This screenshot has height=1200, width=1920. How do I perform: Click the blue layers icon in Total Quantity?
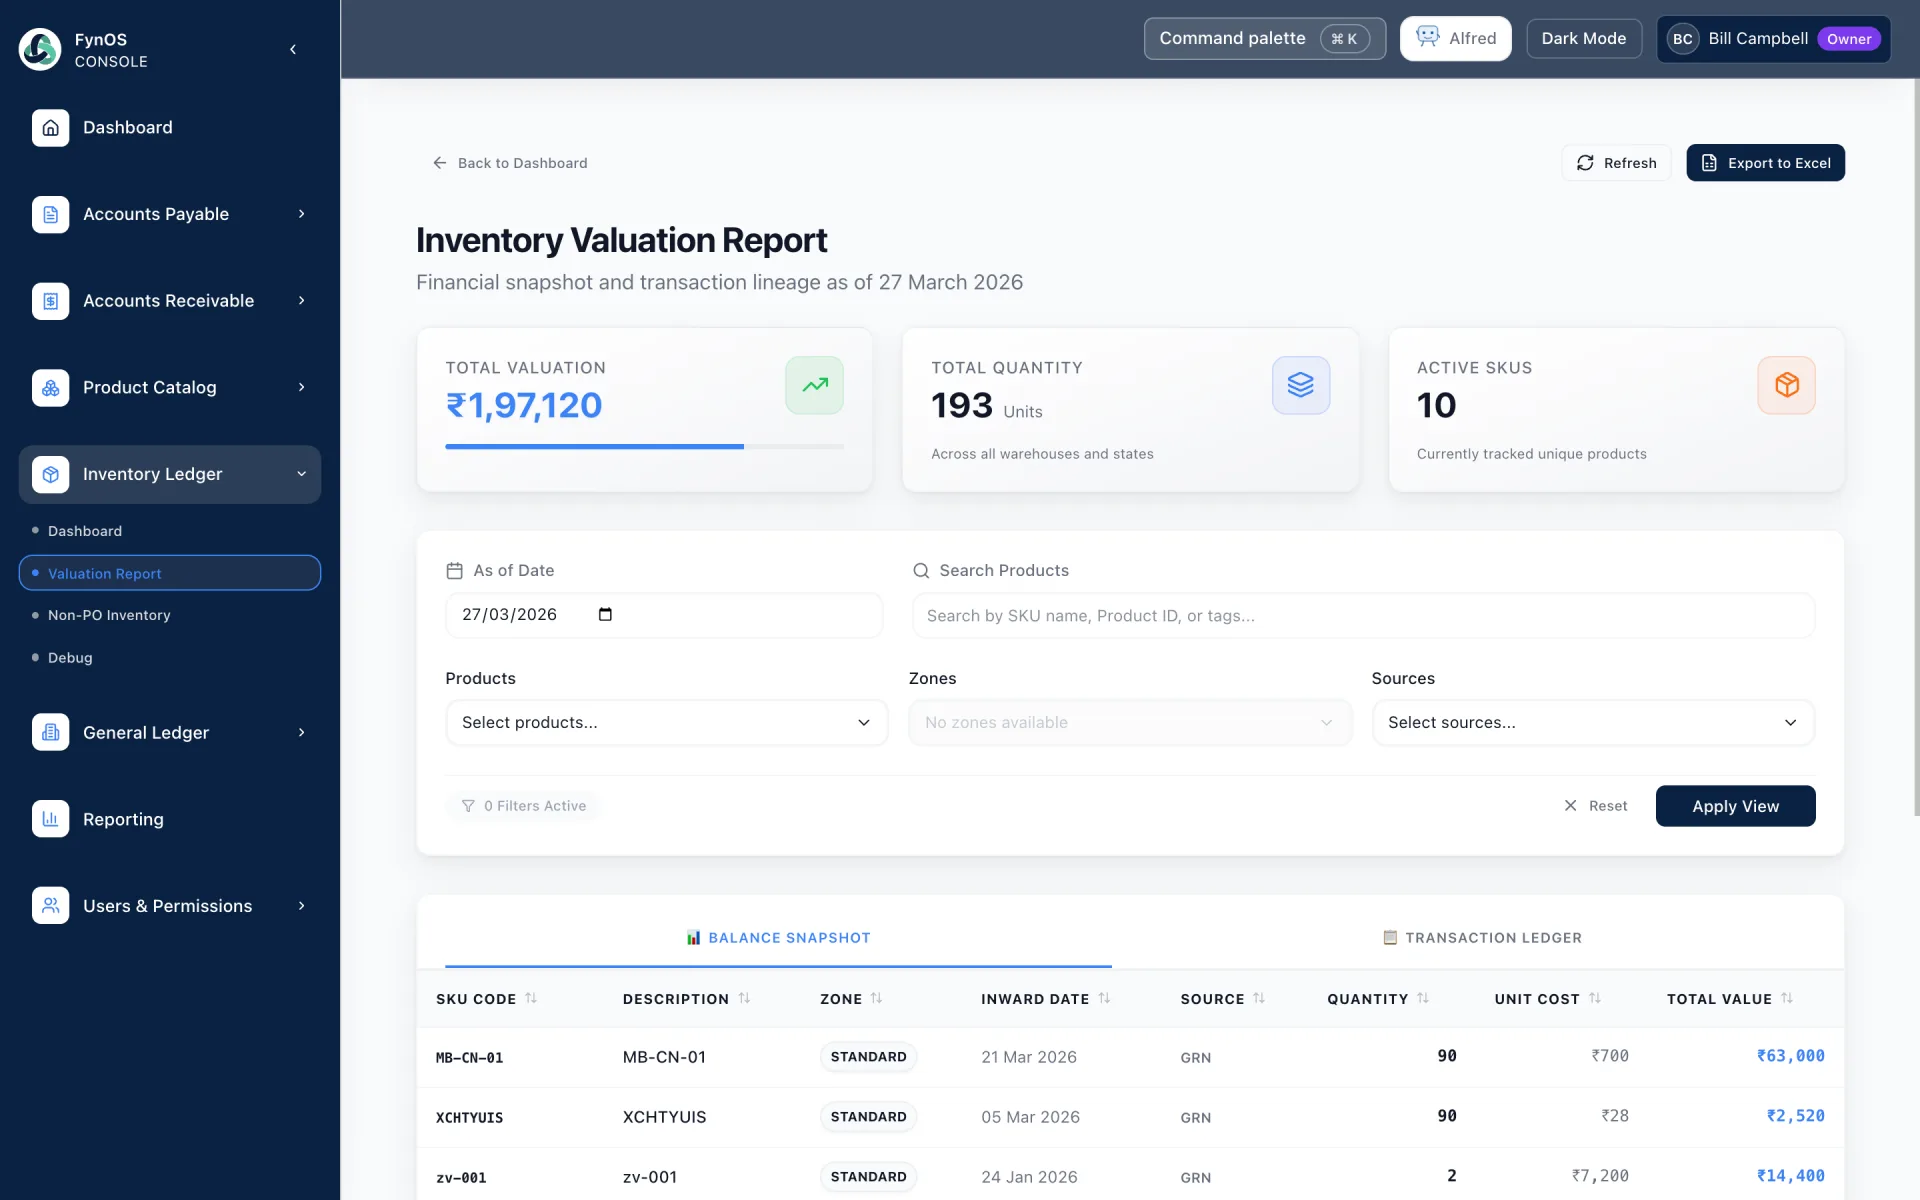click(1301, 385)
